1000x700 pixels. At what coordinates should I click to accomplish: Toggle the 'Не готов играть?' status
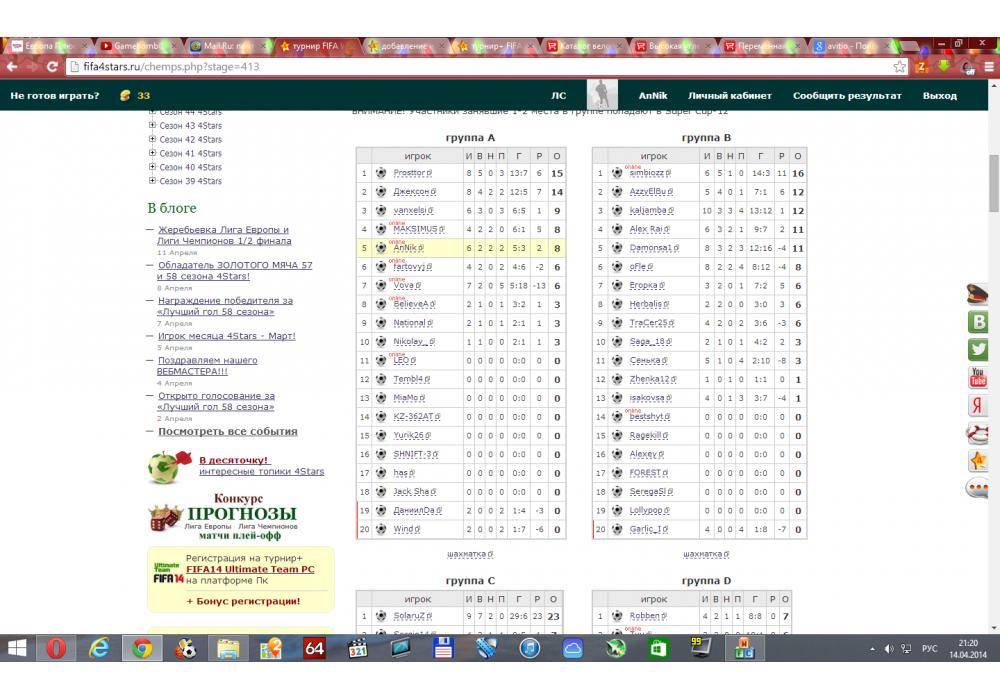[55, 96]
